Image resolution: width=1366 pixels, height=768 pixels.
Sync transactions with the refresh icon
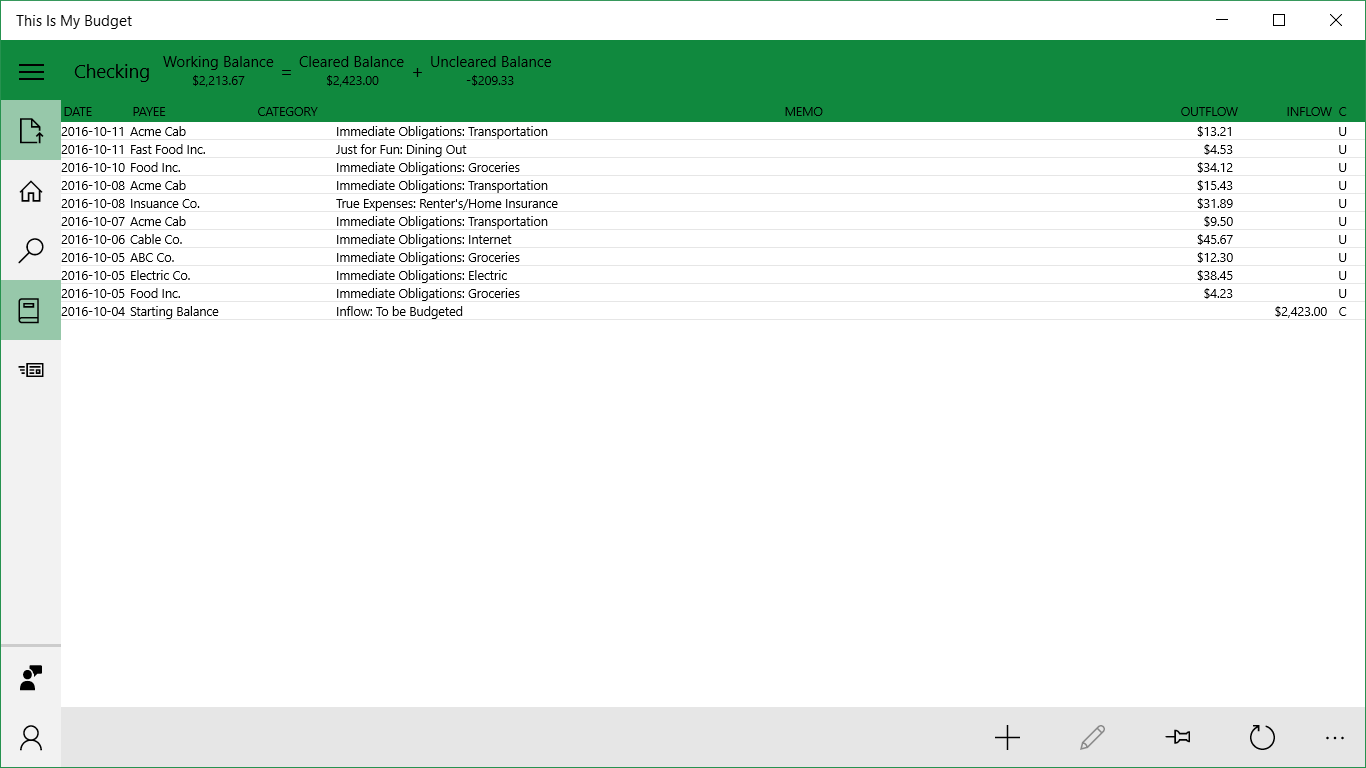(x=1262, y=737)
